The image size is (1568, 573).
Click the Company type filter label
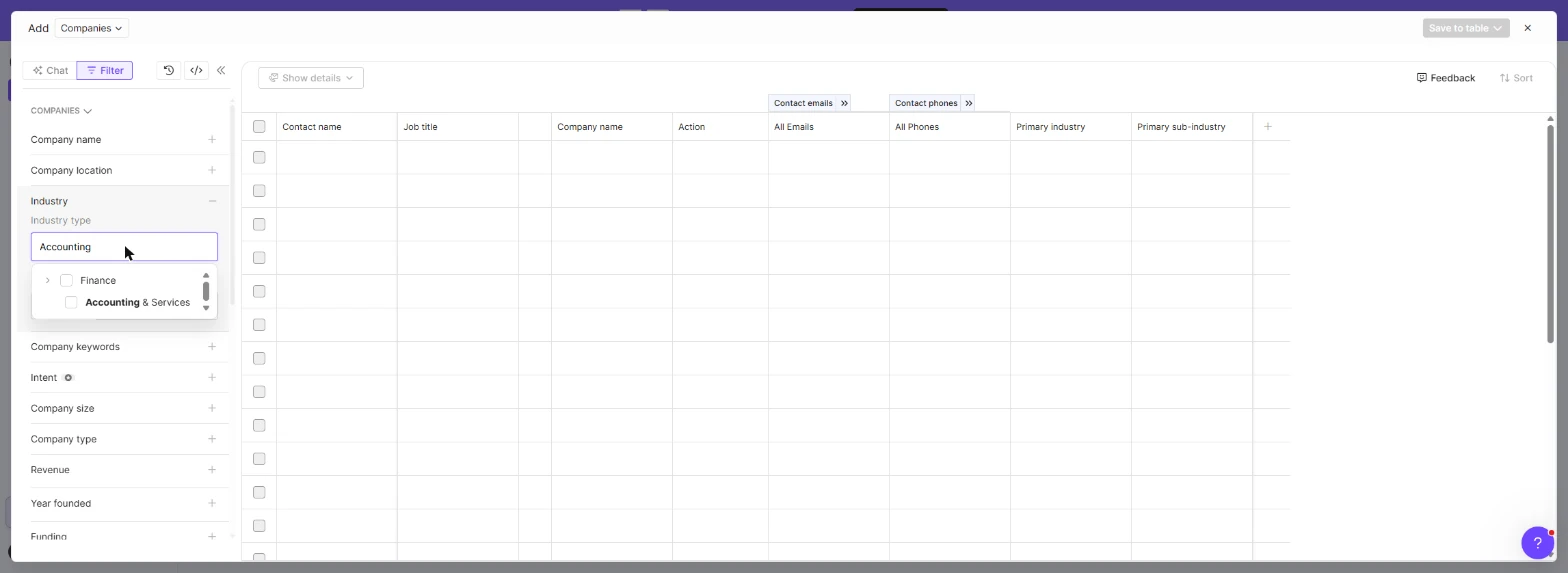tap(64, 439)
